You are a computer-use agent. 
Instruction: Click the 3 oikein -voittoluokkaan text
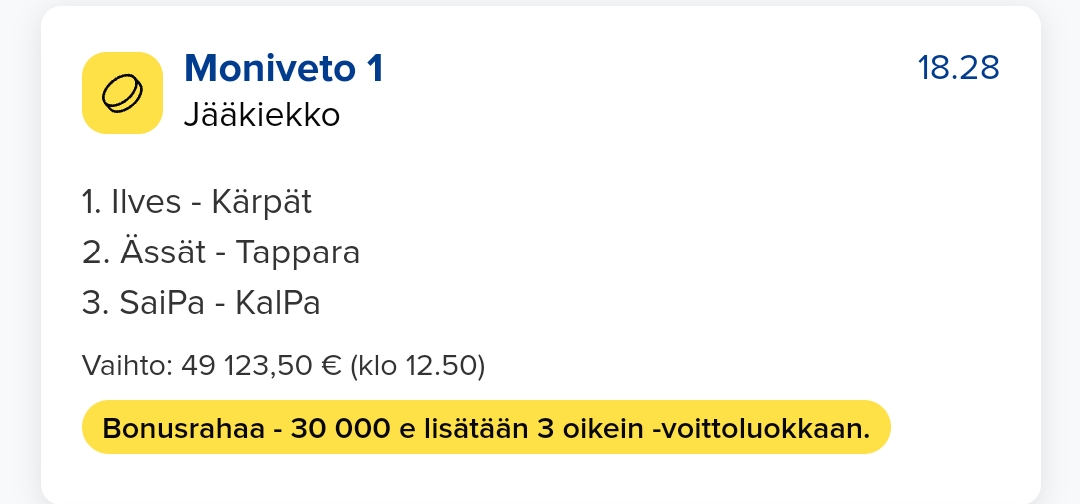[x=703, y=429]
